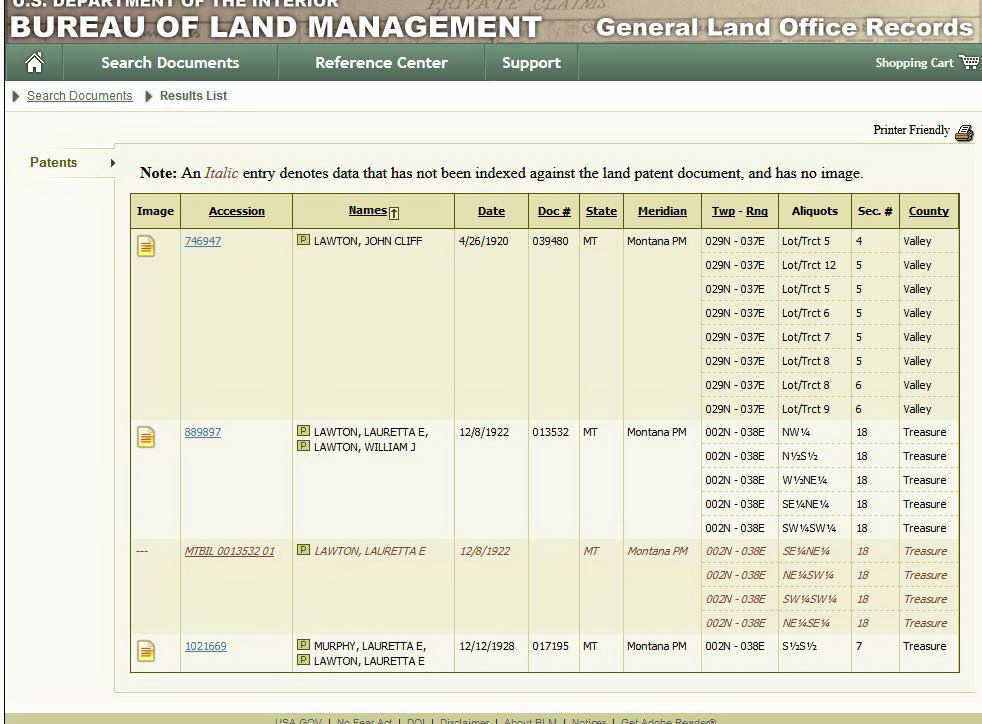Click the Printer Friendly printer icon

(964, 132)
